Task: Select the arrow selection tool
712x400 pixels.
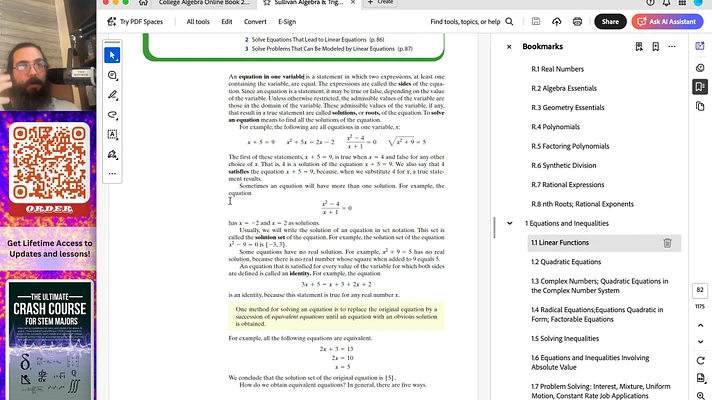Action: pyautogui.click(x=113, y=55)
